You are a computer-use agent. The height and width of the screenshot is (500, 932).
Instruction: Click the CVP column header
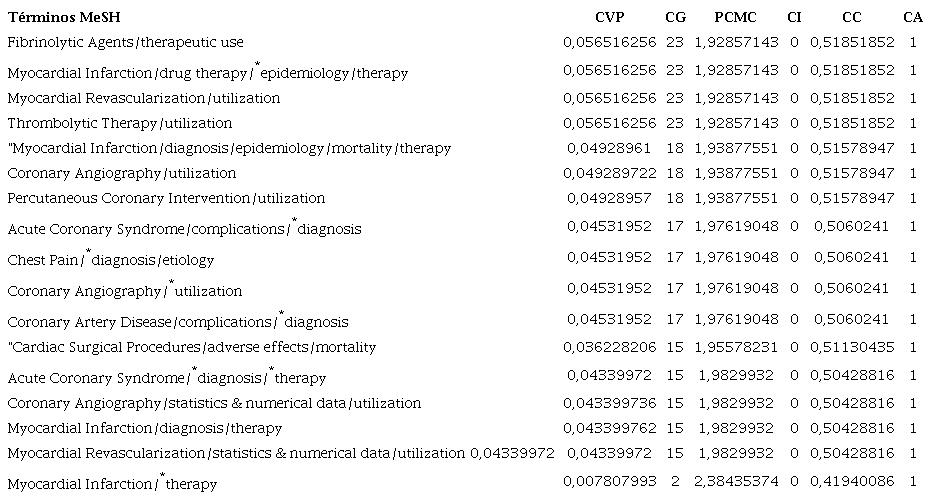click(x=609, y=18)
